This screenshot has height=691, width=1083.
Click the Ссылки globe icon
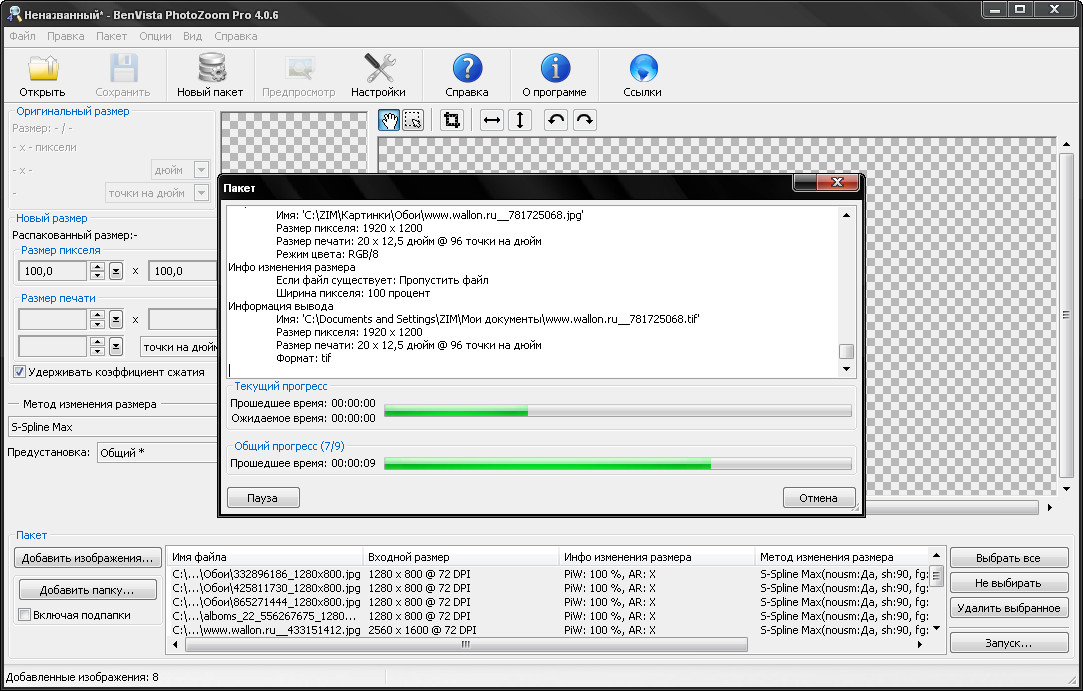[x=642, y=68]
